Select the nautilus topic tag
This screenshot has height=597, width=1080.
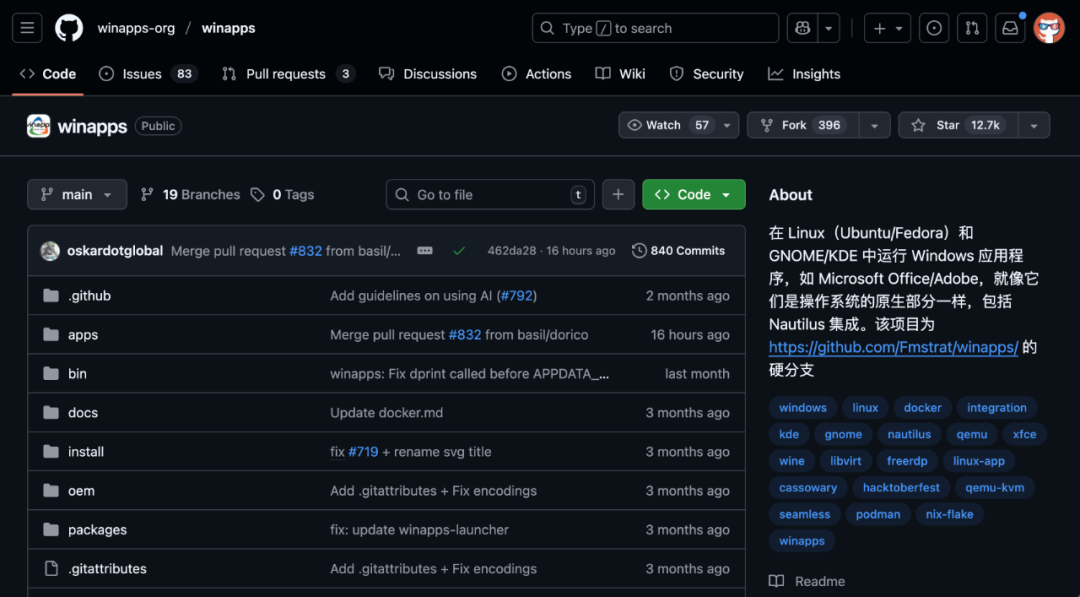(909, 434)
